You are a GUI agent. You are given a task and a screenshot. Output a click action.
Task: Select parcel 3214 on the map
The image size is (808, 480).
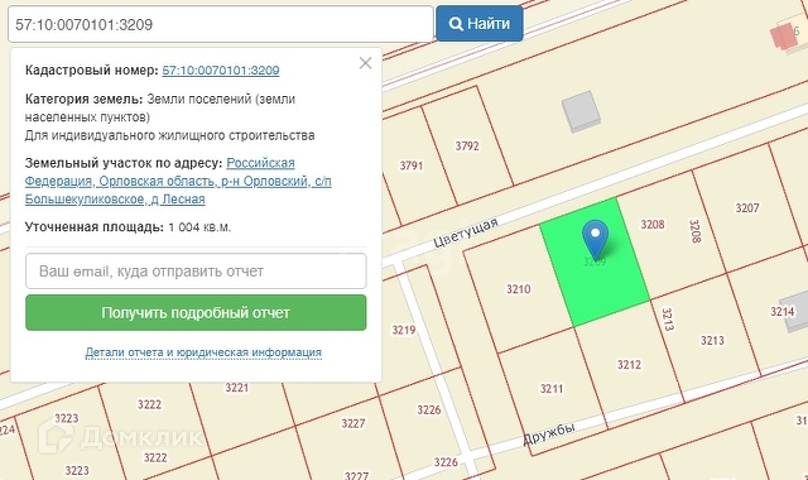click(x=782, y=311)
